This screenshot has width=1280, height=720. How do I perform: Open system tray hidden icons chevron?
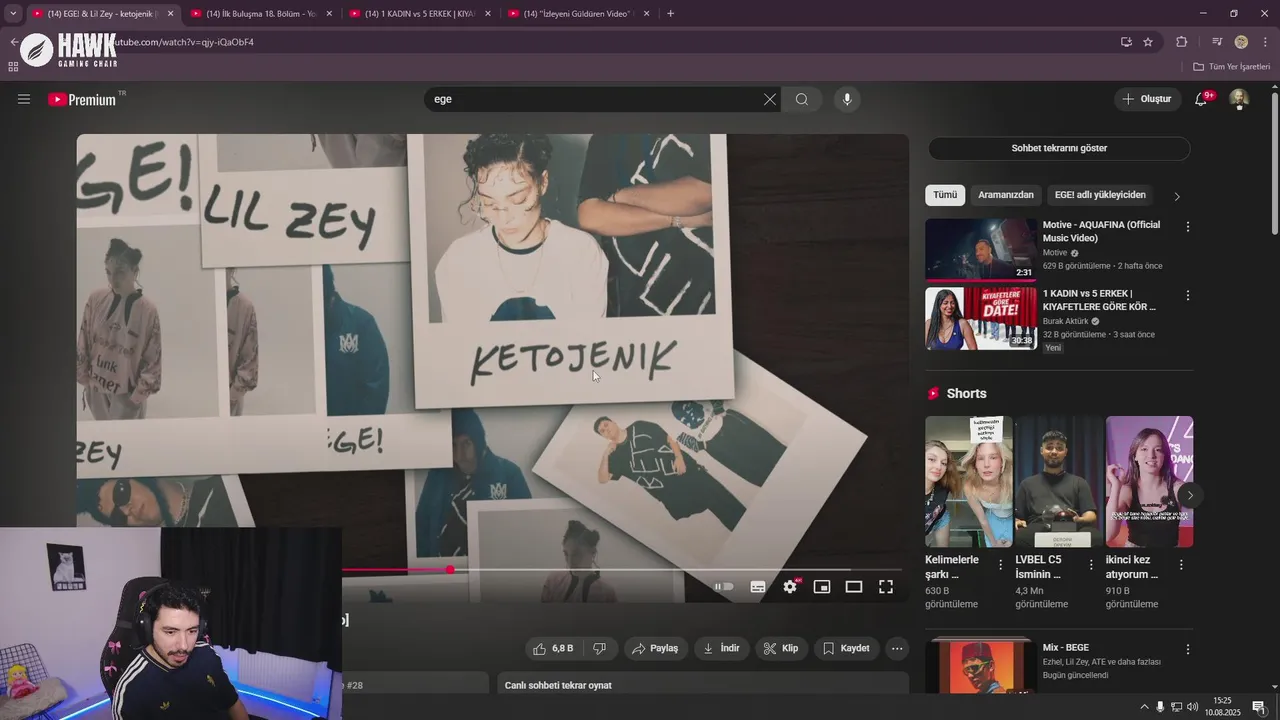[1144, 707]
